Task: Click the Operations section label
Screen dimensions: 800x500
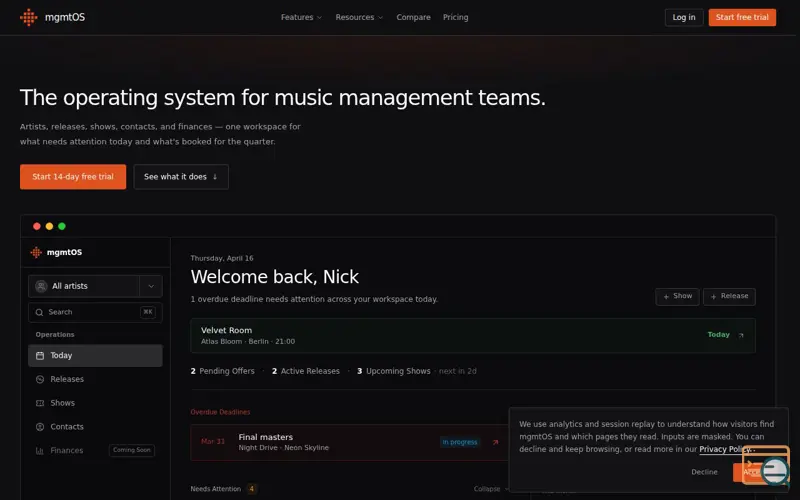Action: point(55,335)
